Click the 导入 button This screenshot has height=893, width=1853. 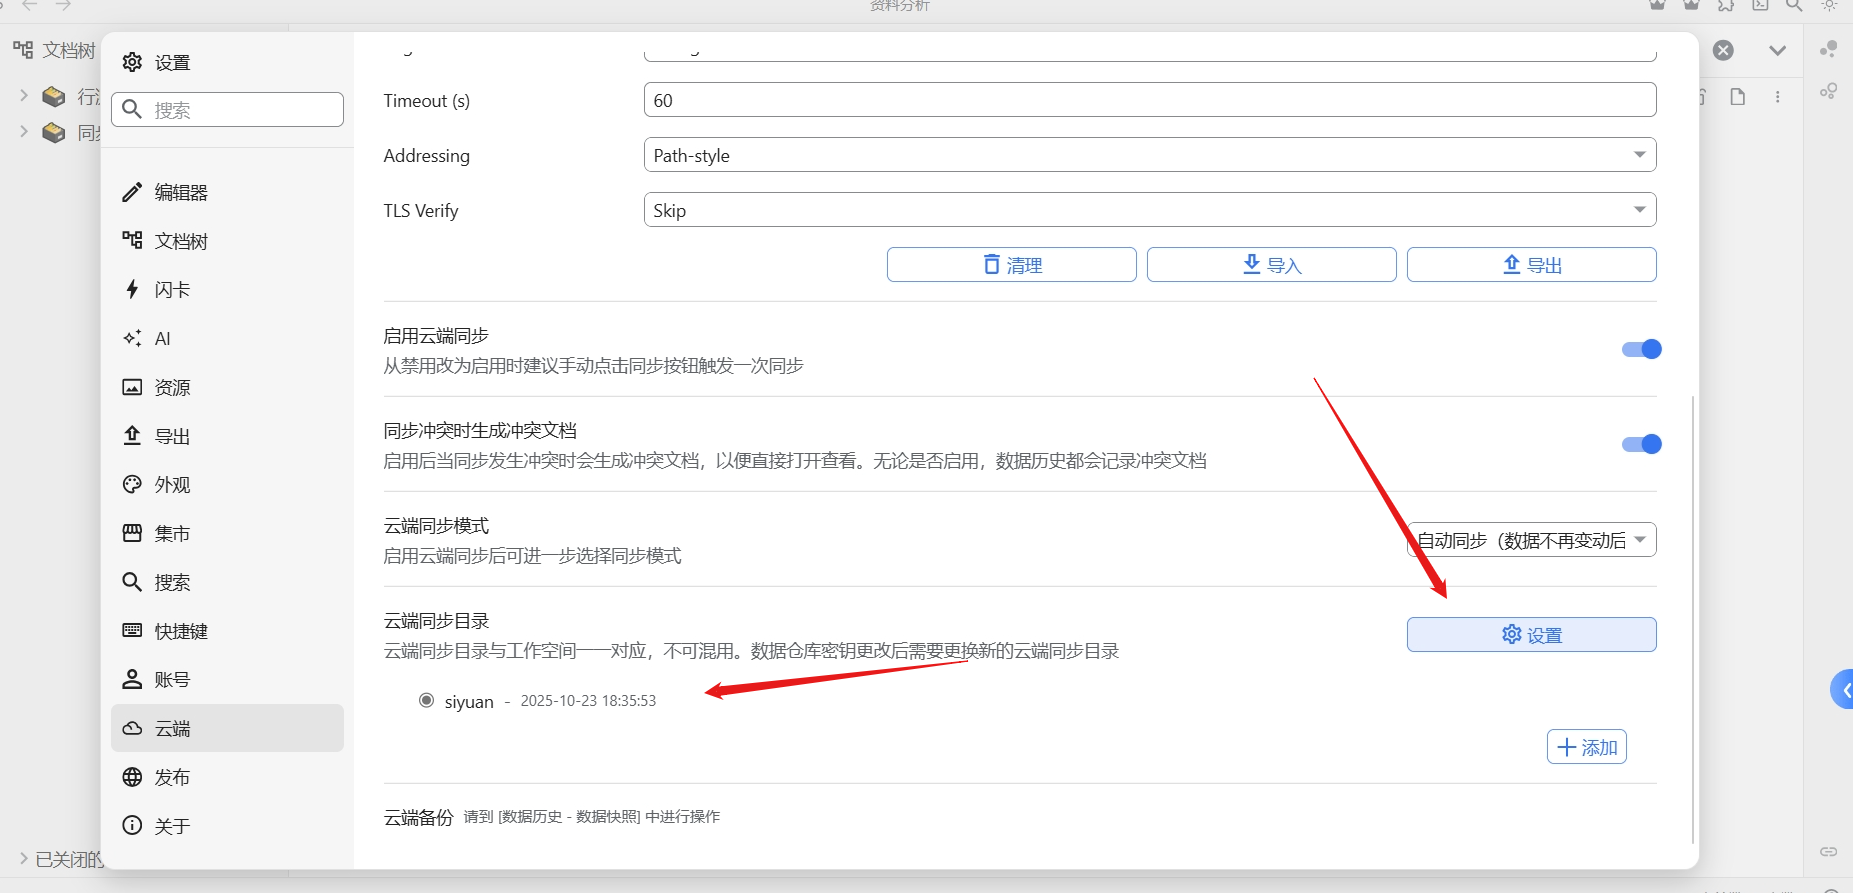pyautogui.click(x=1272, y=265)
